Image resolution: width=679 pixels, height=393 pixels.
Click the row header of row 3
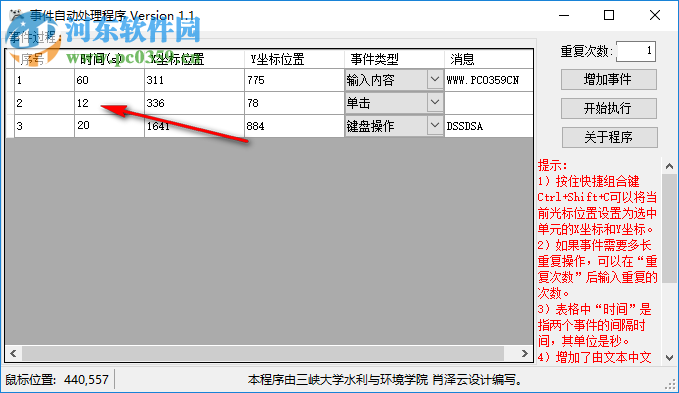click(10, 126)
